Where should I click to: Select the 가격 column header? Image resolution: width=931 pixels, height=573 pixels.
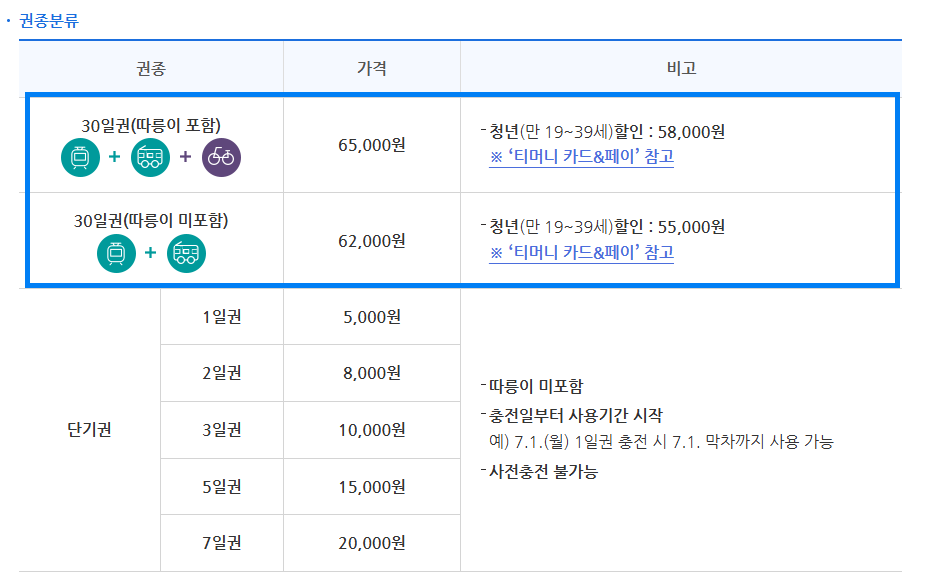(x=371, y=69)
